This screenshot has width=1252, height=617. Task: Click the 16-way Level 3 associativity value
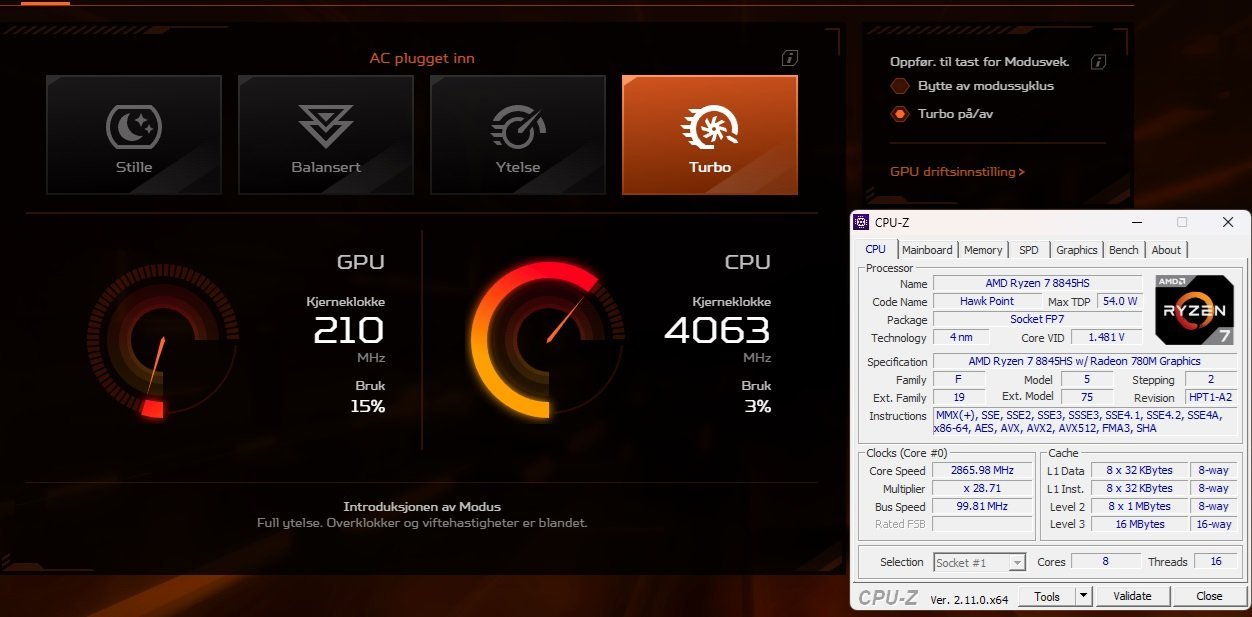pos(1214,524)
